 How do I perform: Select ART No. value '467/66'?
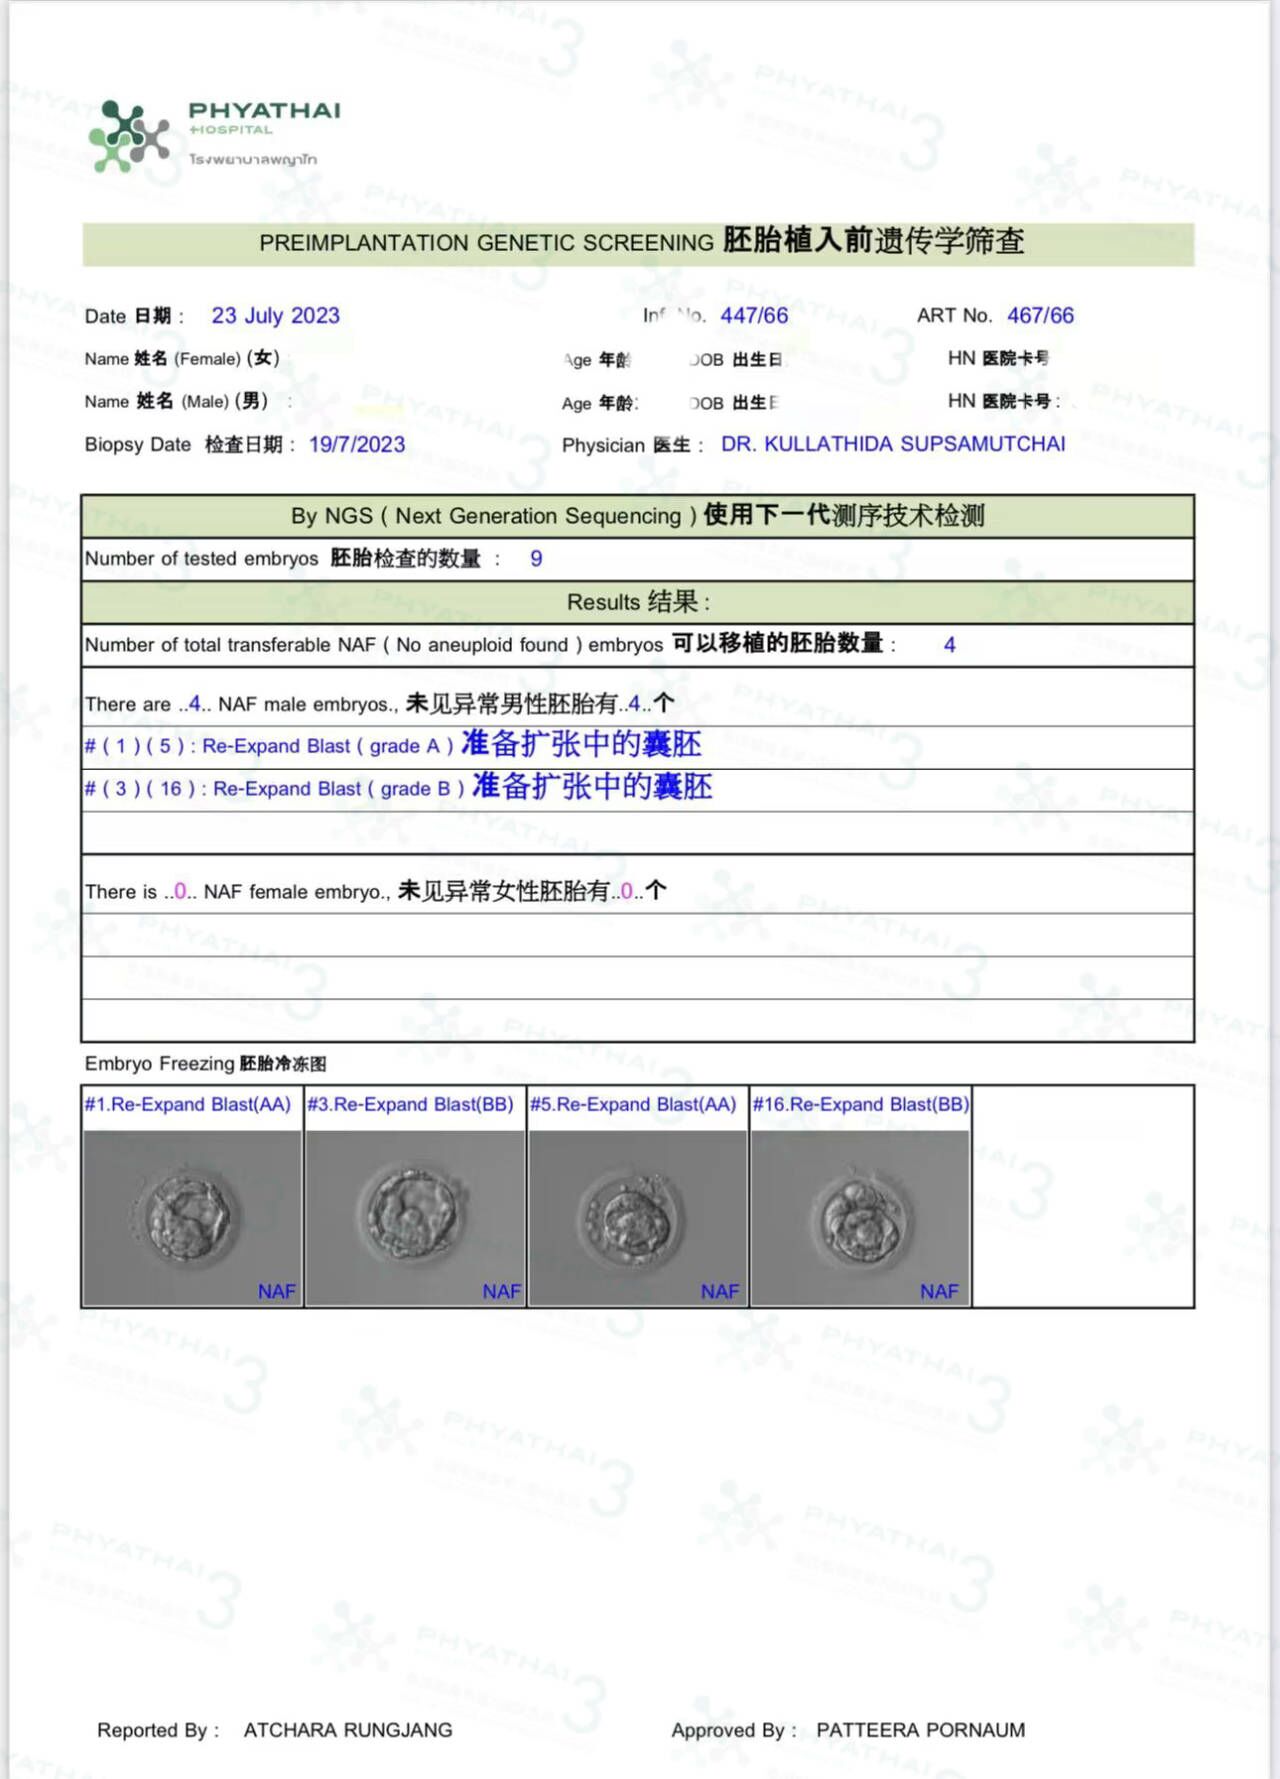point(1040,315)
